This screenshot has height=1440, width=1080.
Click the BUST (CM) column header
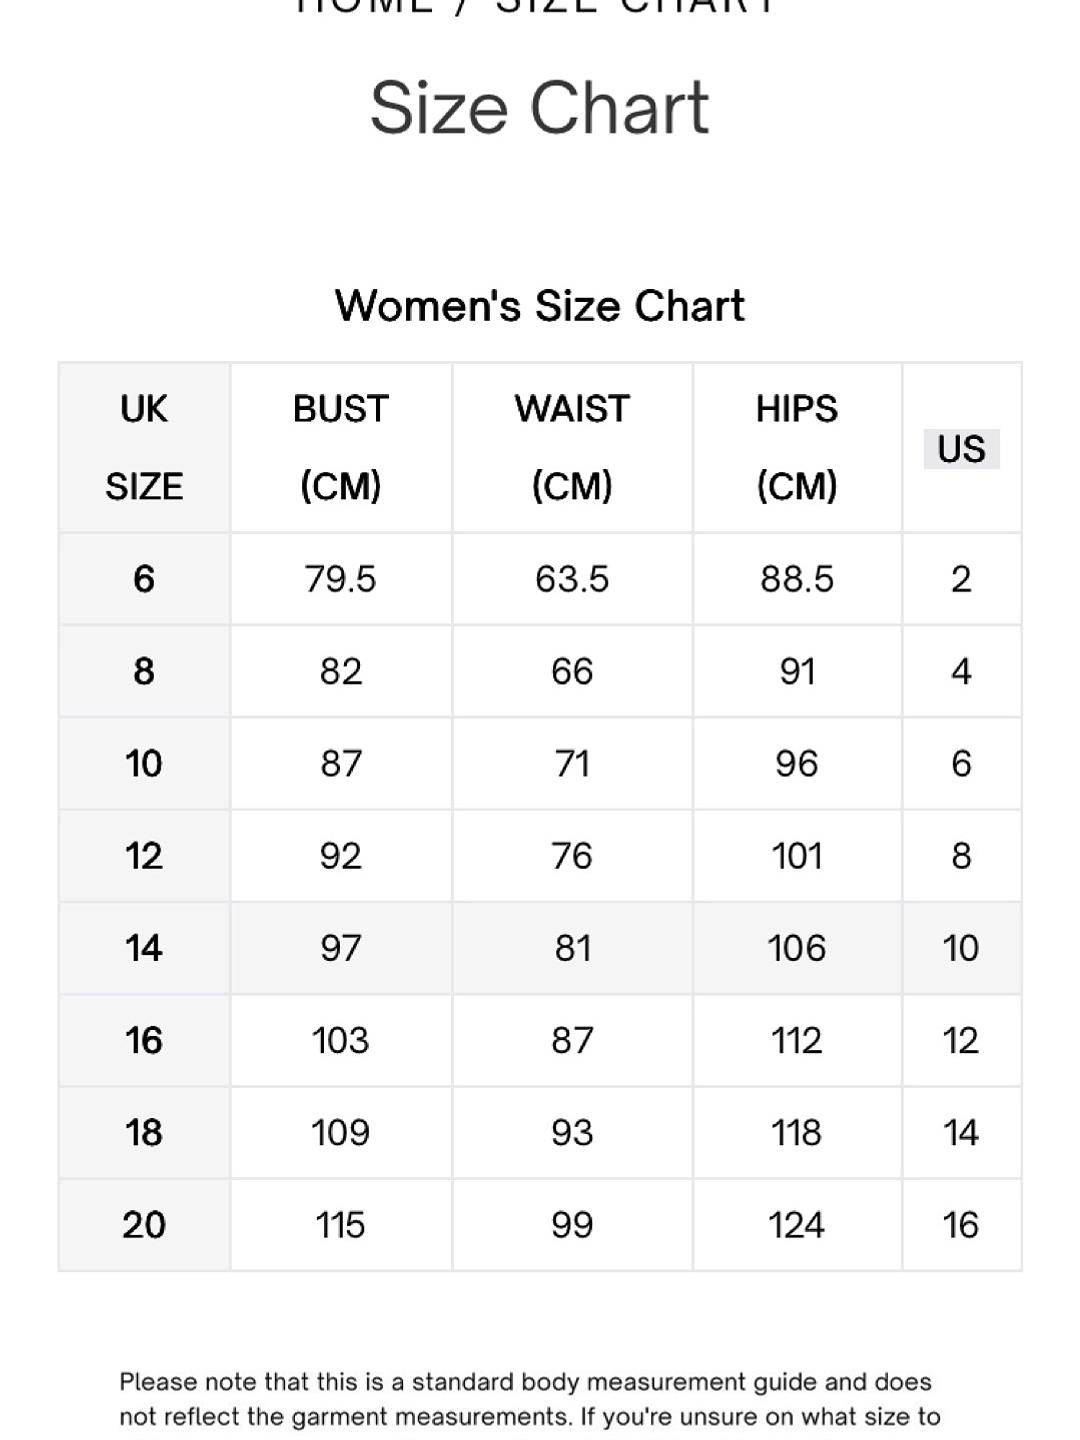click(x=341, y=447)
